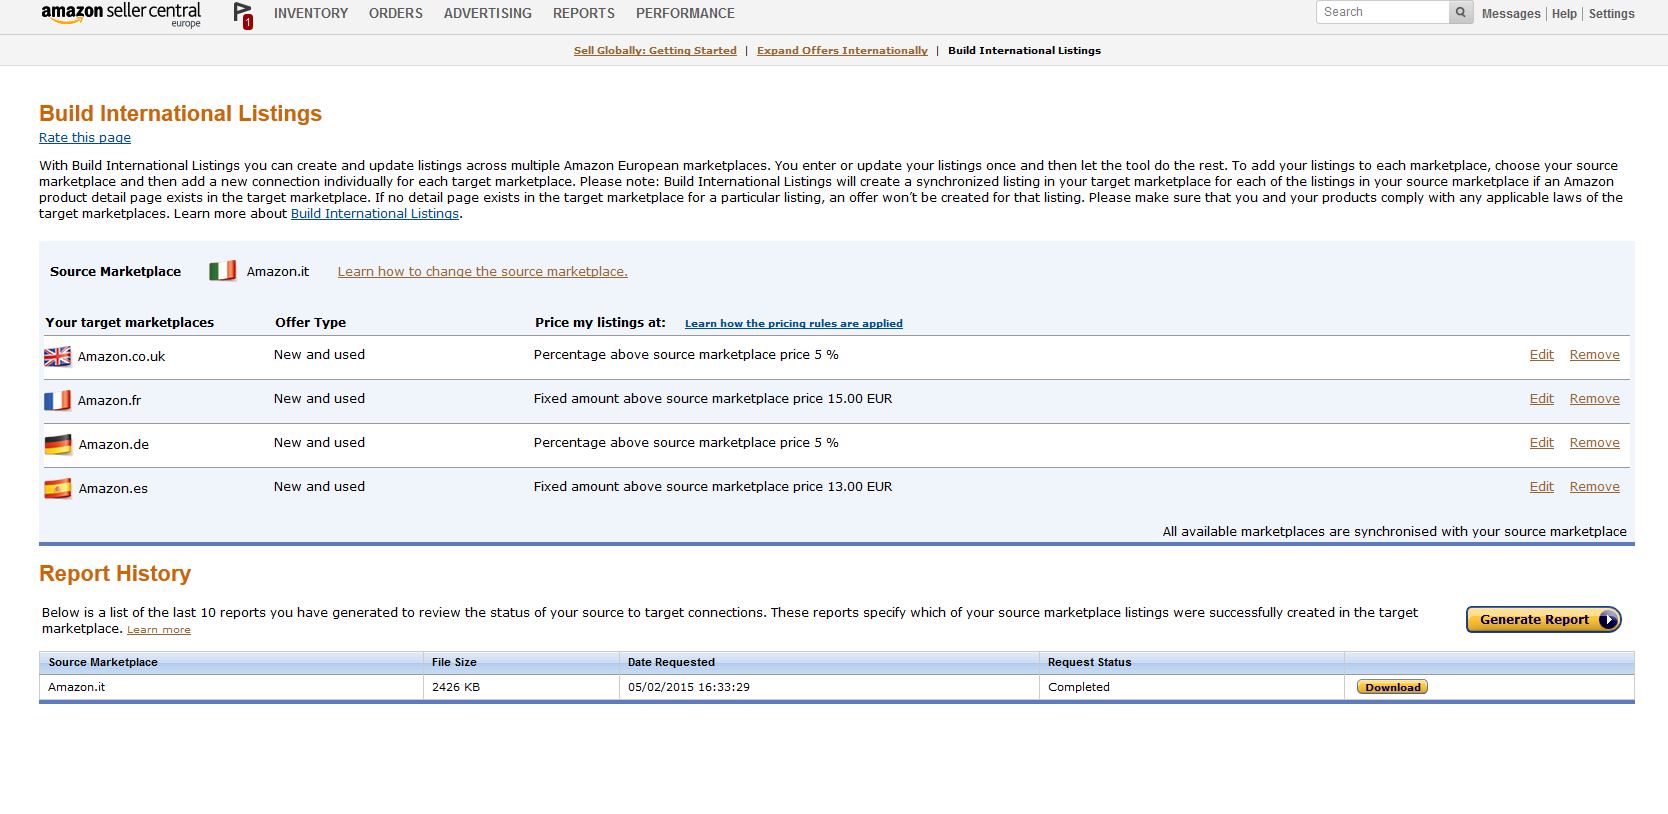Image resolution: width=1668 pixels, height=814 pixels.
Task: Select Amazon.de marketplace name
Action: coord(114,445)
